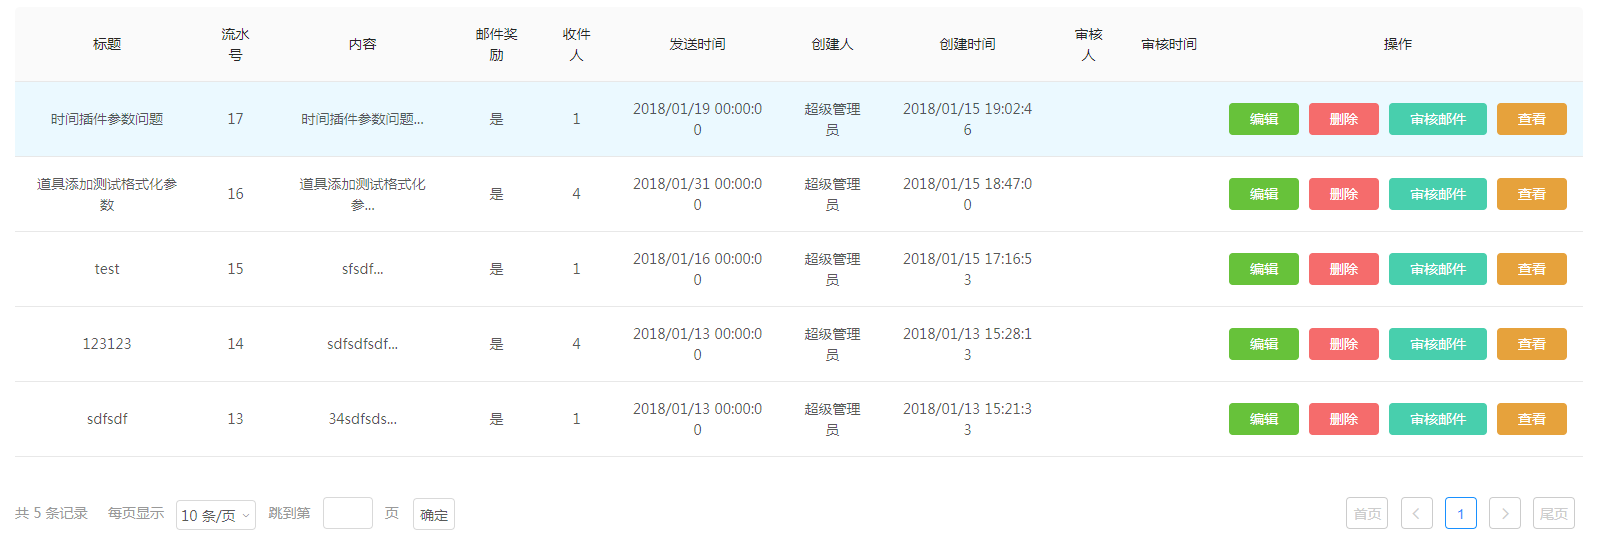This screenshot has width=1606, height=557.
Task: Click 审核邮件 for the test row
Action: (1438, 269)
